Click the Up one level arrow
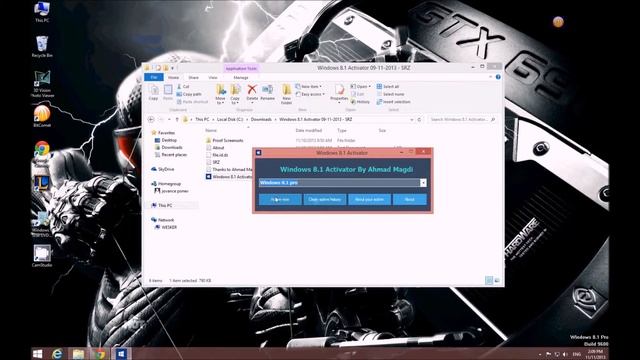This screenshot has width=640, height=360. point(177,120)
